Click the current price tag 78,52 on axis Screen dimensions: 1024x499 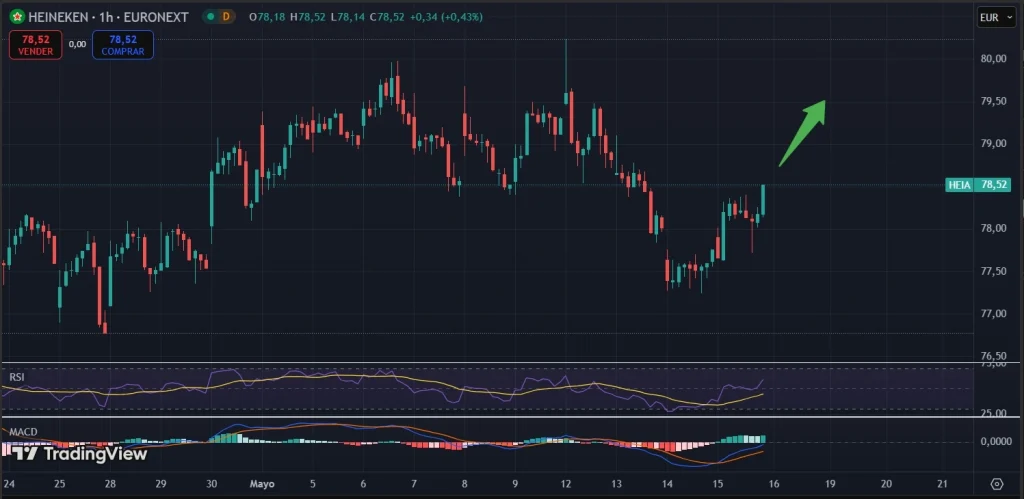click(993, 185)
